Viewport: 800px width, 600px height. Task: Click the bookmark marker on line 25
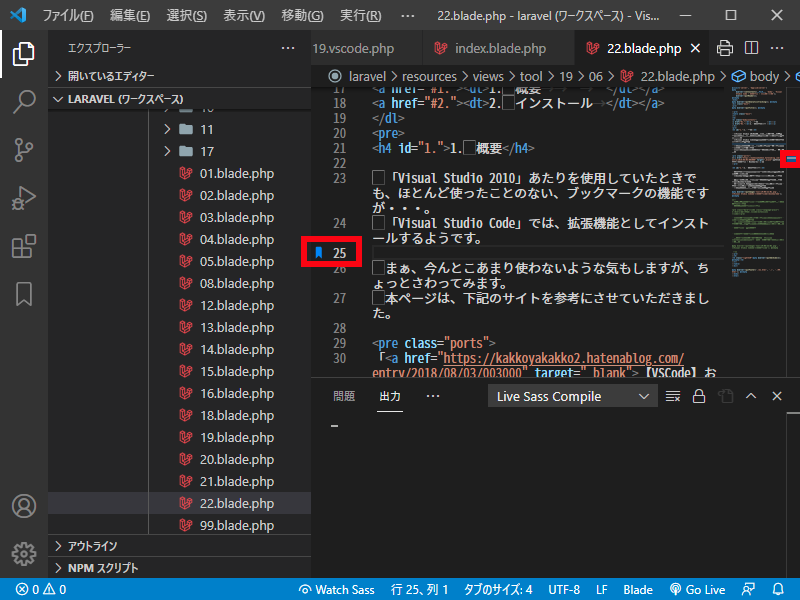pos(319,253)
